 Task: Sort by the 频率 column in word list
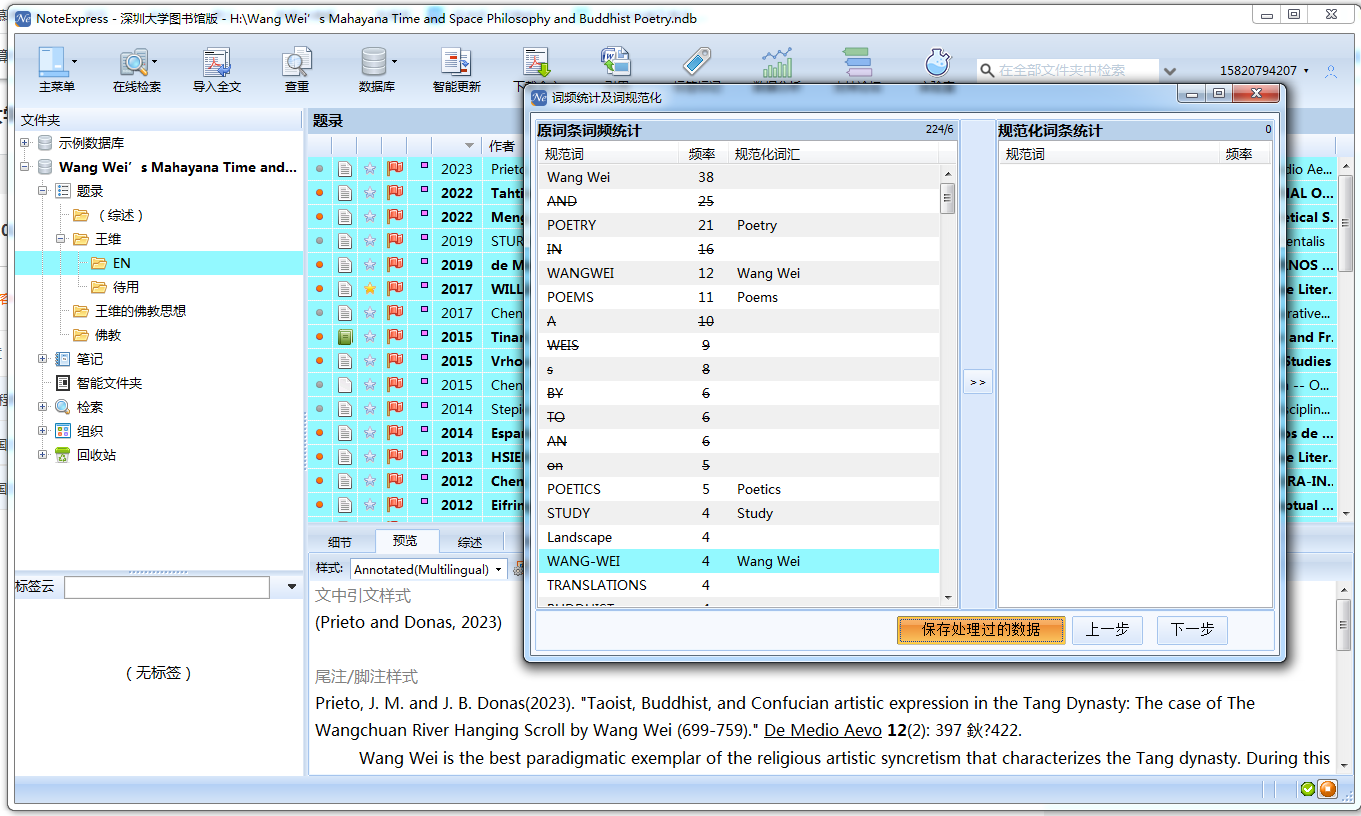click(x=702, y=154)
